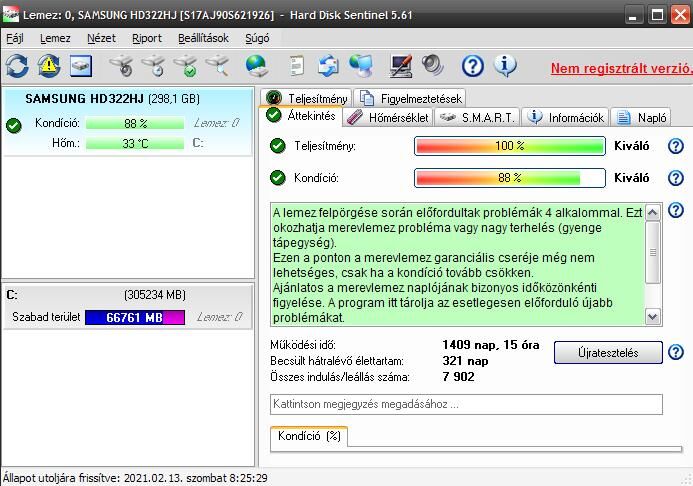Click the speaker sound toolbar icon

click(x=432, y=65)
